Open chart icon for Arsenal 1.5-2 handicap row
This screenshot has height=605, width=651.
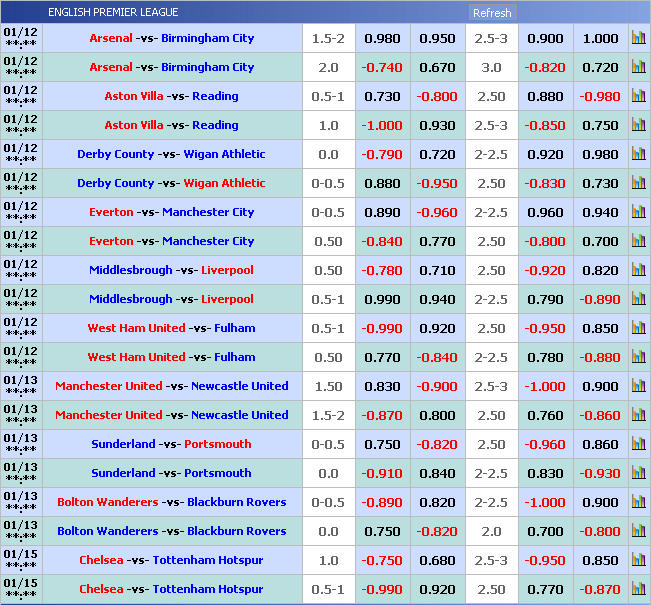pos(638,38)
